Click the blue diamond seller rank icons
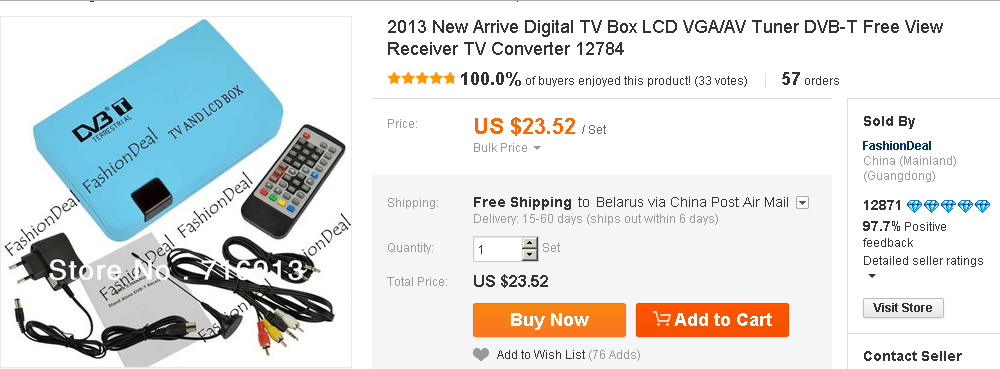 tap(949, 206)
